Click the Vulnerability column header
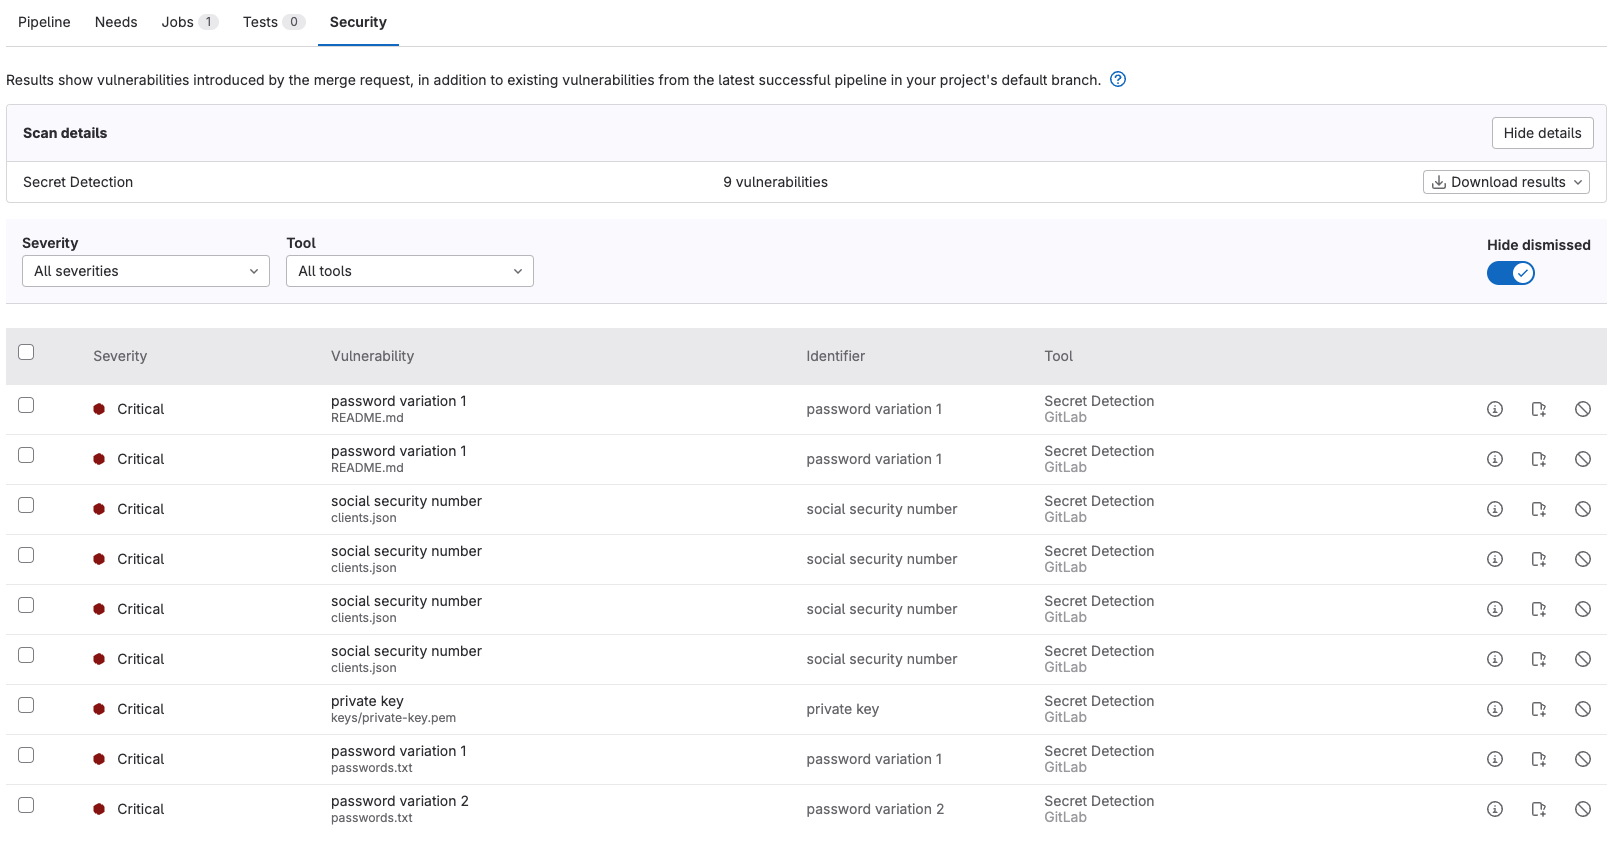 tap(372, 356)
